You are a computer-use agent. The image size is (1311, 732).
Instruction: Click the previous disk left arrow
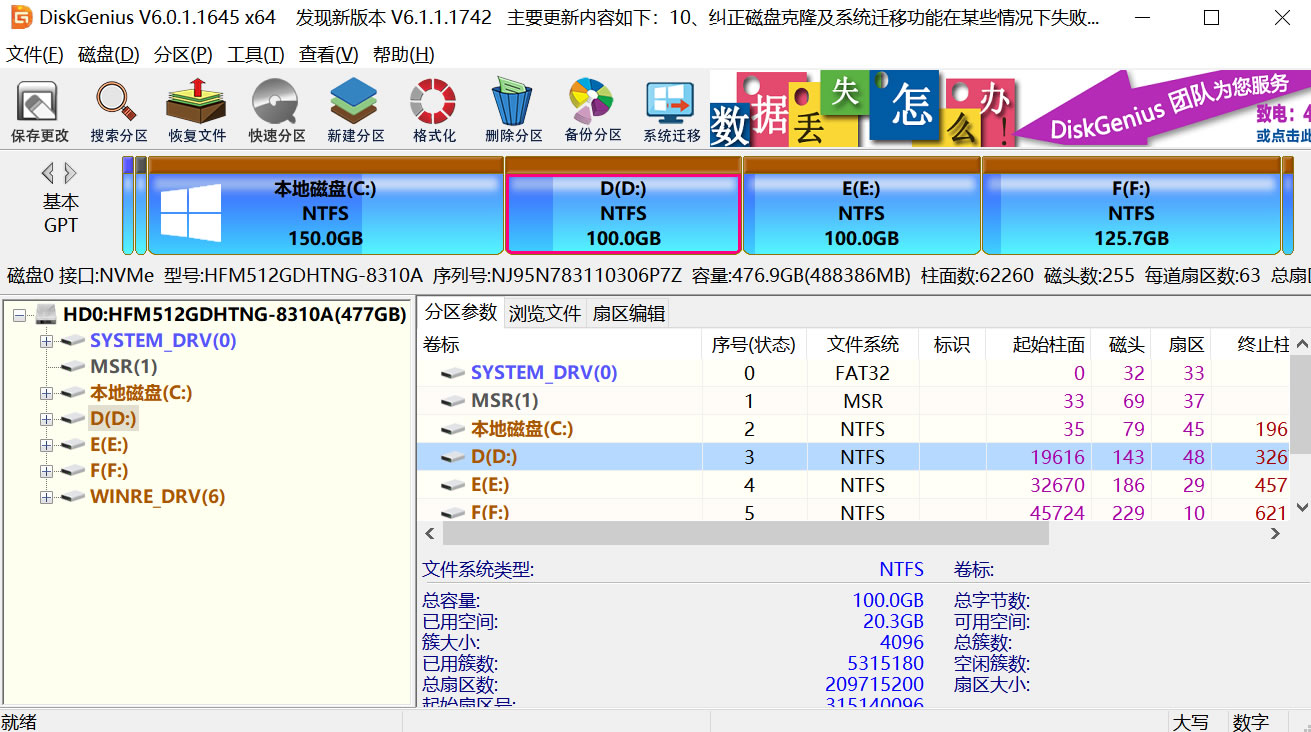(47, 173)
